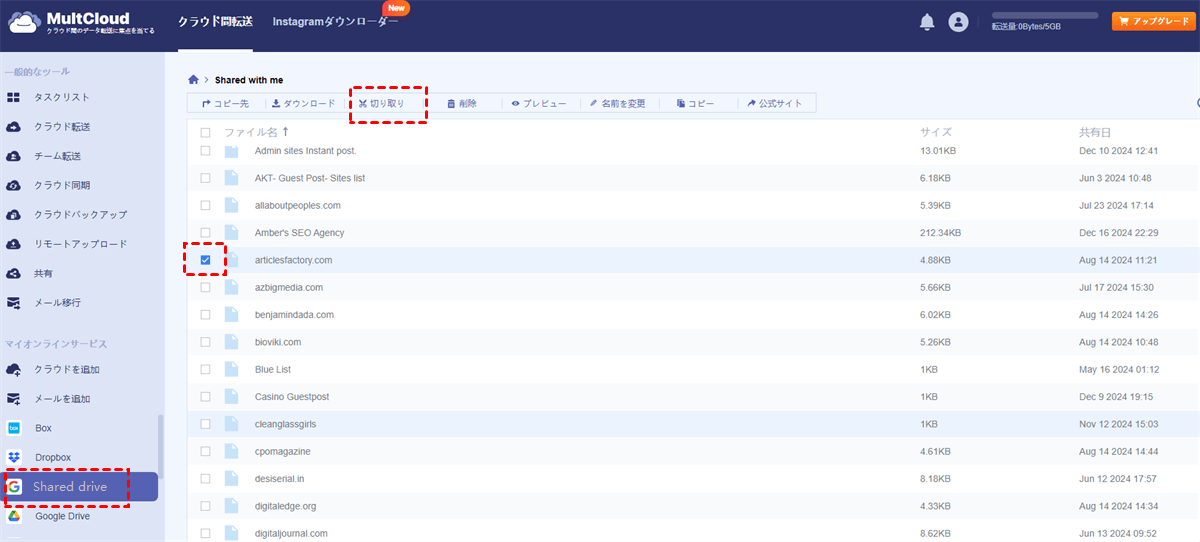Click the リモートアップロード upload icon

14,244
